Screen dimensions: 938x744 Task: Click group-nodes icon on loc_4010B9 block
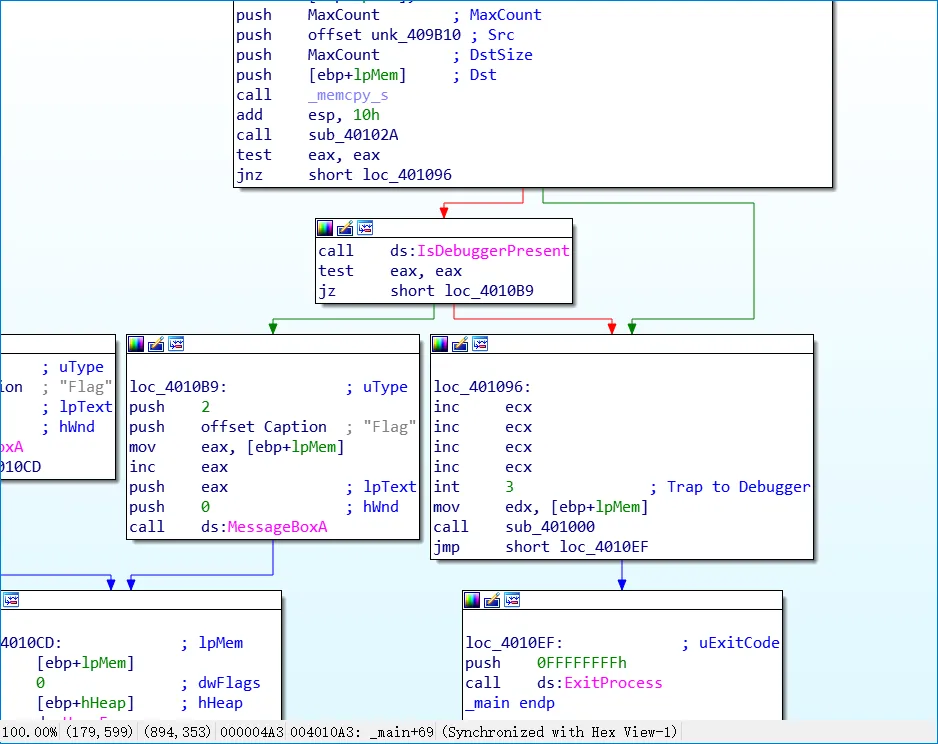tap(176, 344)
